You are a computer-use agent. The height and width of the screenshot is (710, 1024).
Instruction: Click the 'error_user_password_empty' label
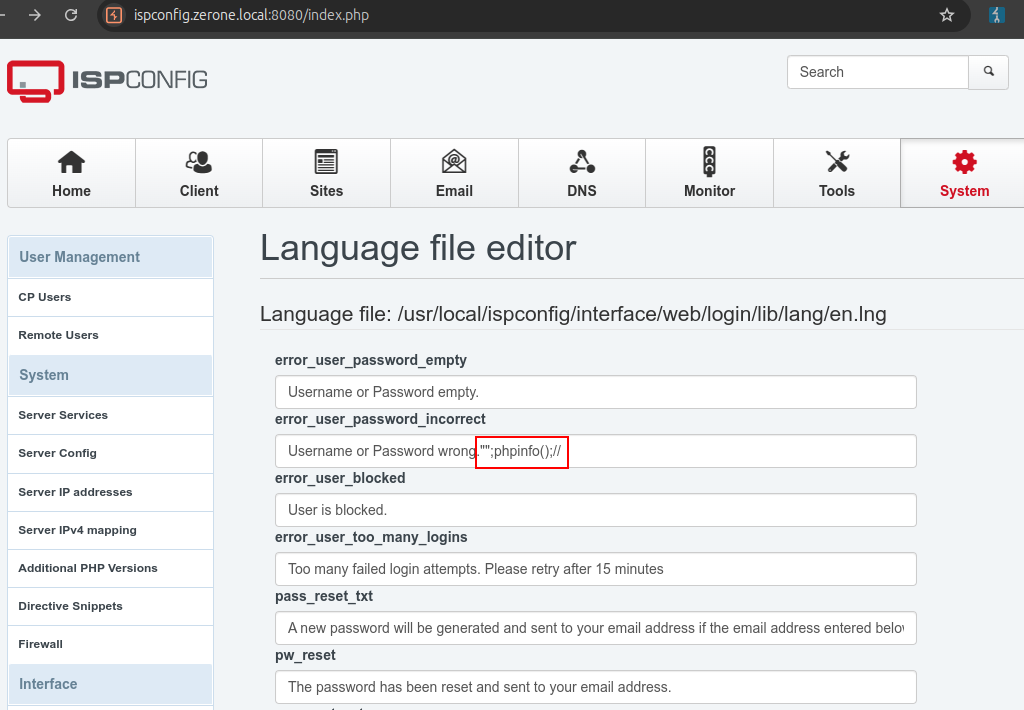pos(371,361)
